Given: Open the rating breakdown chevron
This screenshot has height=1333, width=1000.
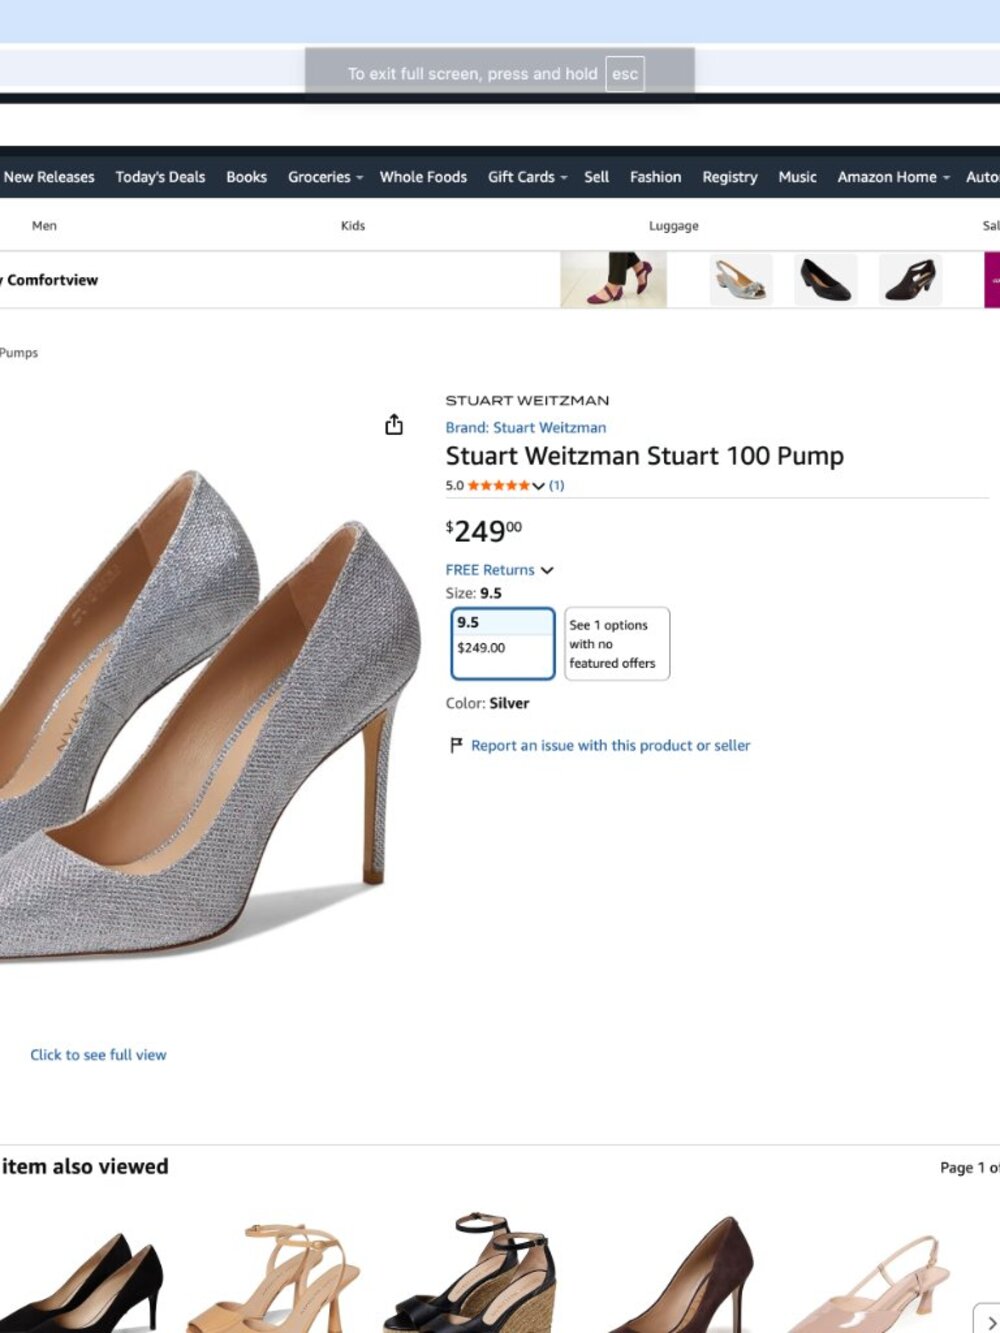Looking at the screenshot, I should click(538, 486).
